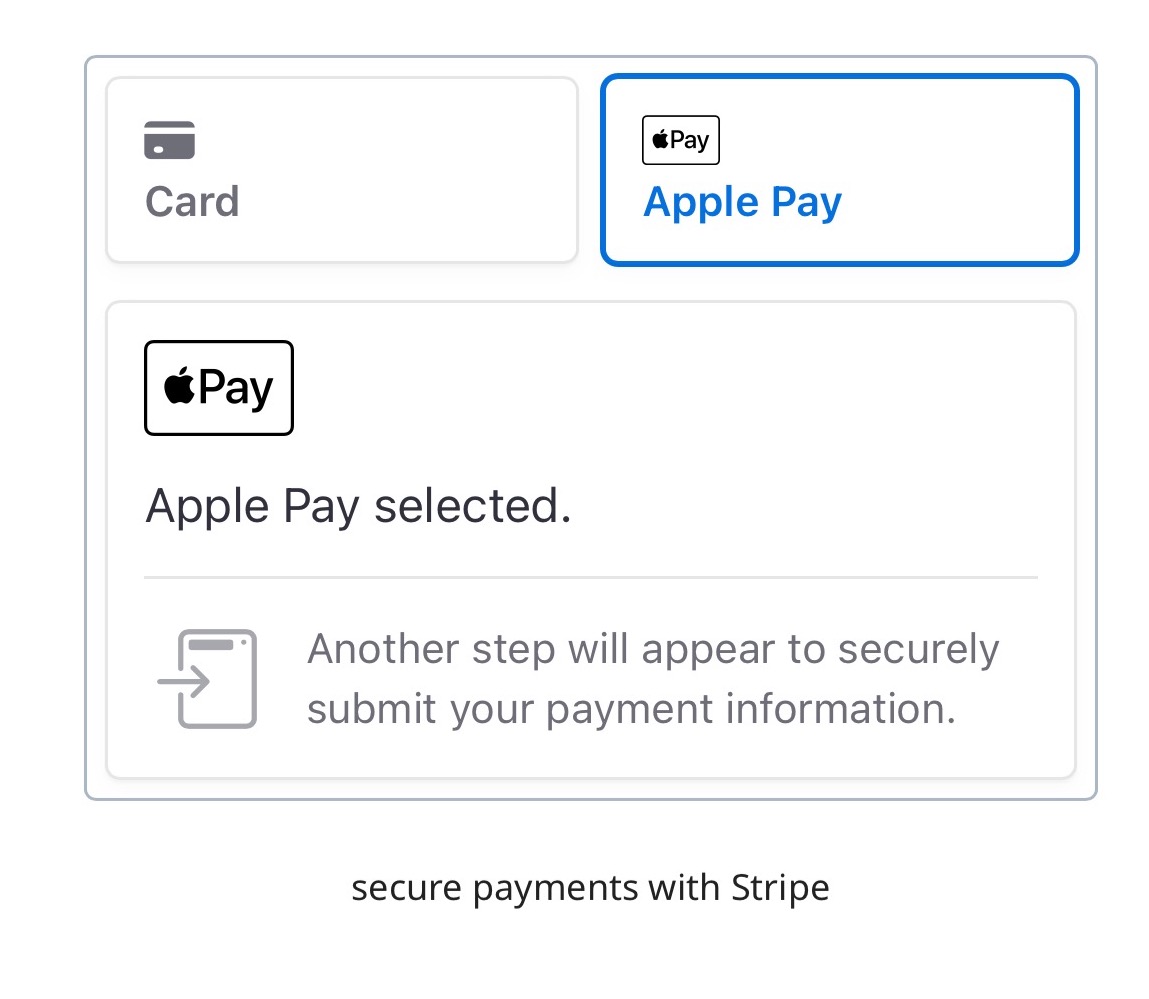Click empty area of Apple Pay tab

pos(953,169)
